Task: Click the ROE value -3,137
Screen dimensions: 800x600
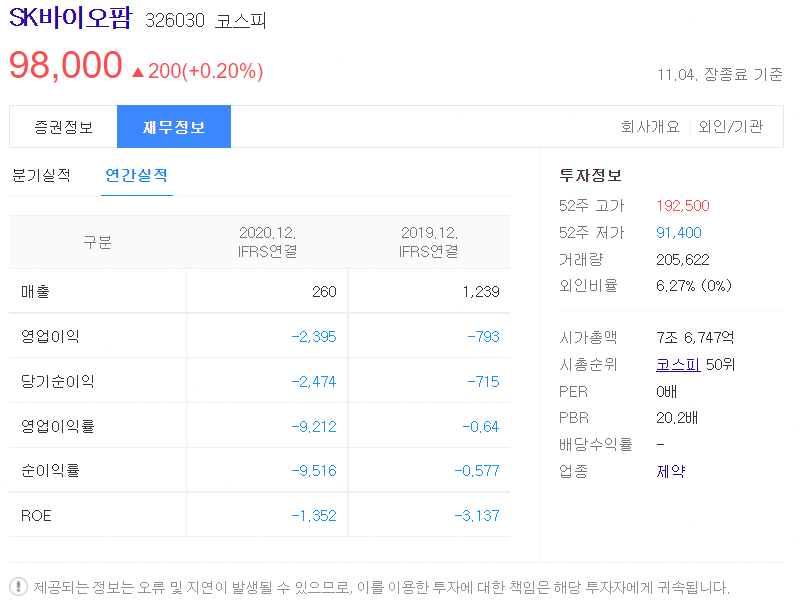Action: point(477,516)
